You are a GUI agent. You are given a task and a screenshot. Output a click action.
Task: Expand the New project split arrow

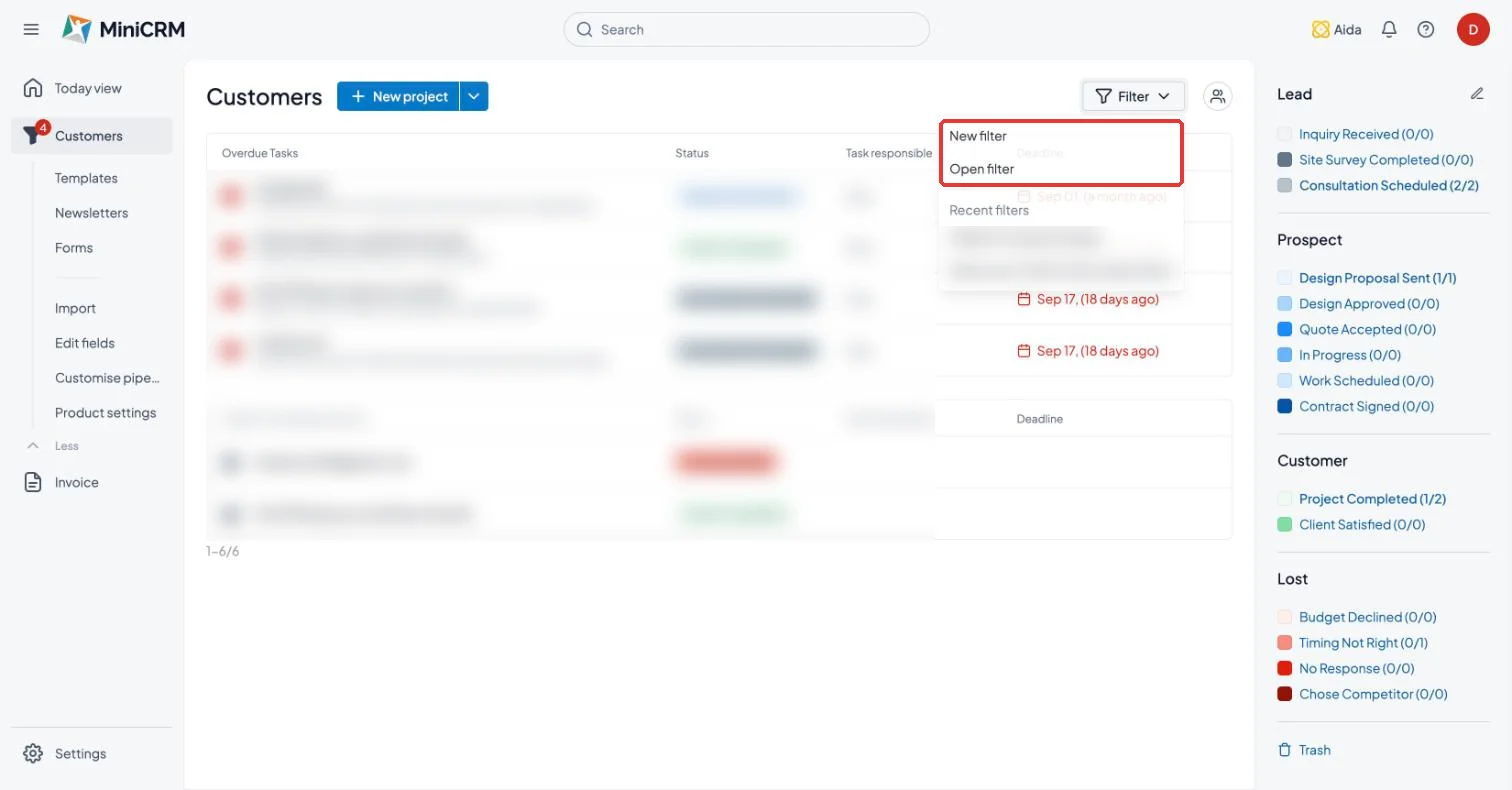tap(474, 96)
